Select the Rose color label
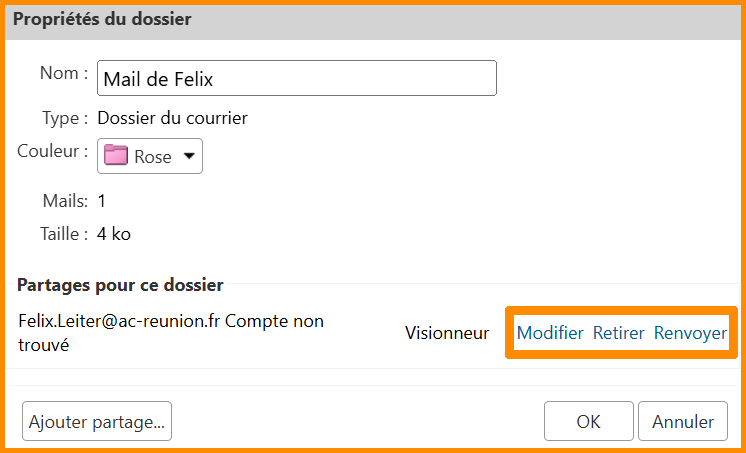This screenshot has width=746, height=453. (153, 157)
